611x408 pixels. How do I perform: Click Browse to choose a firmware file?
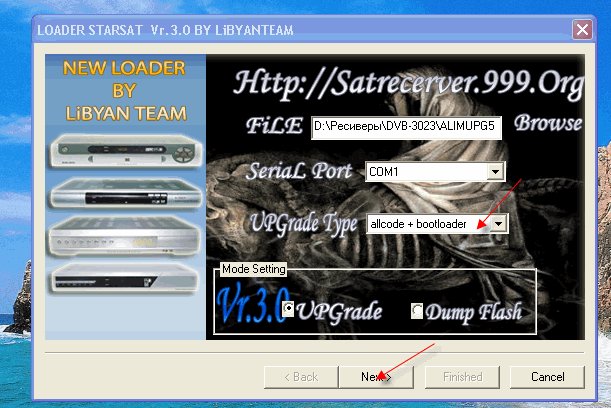click(547, 123)
